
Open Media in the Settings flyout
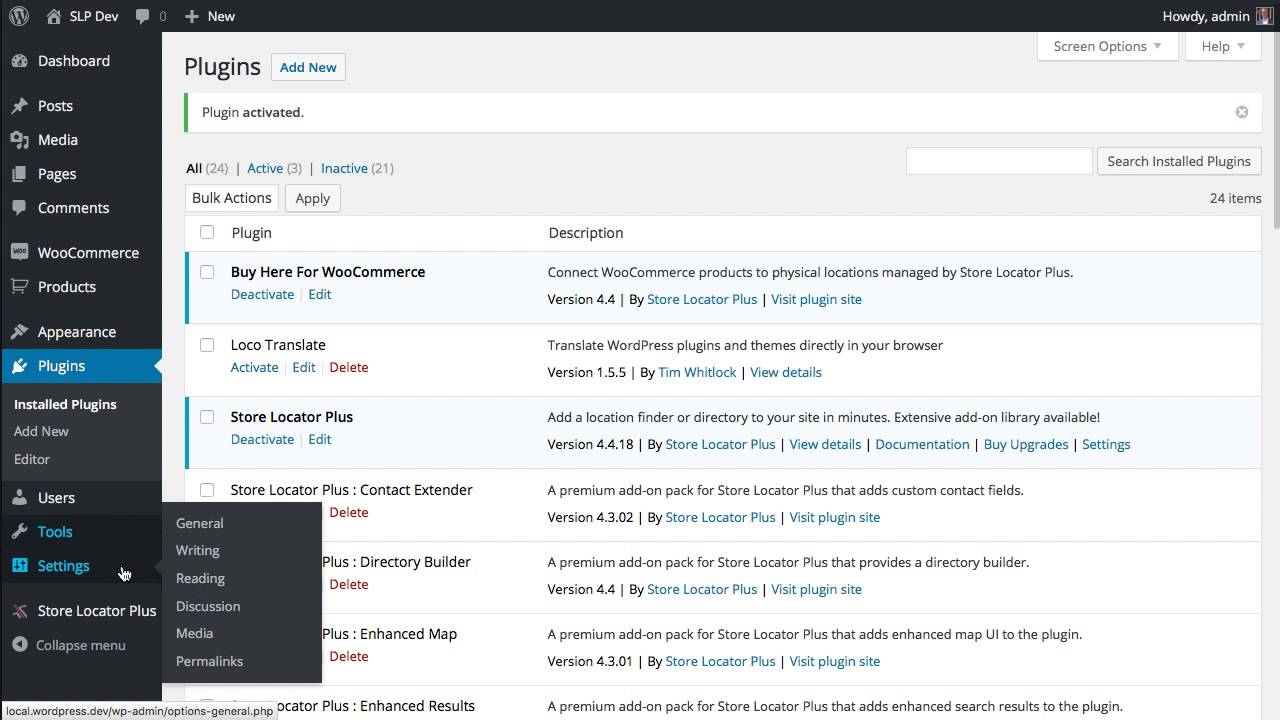[195, 633]
